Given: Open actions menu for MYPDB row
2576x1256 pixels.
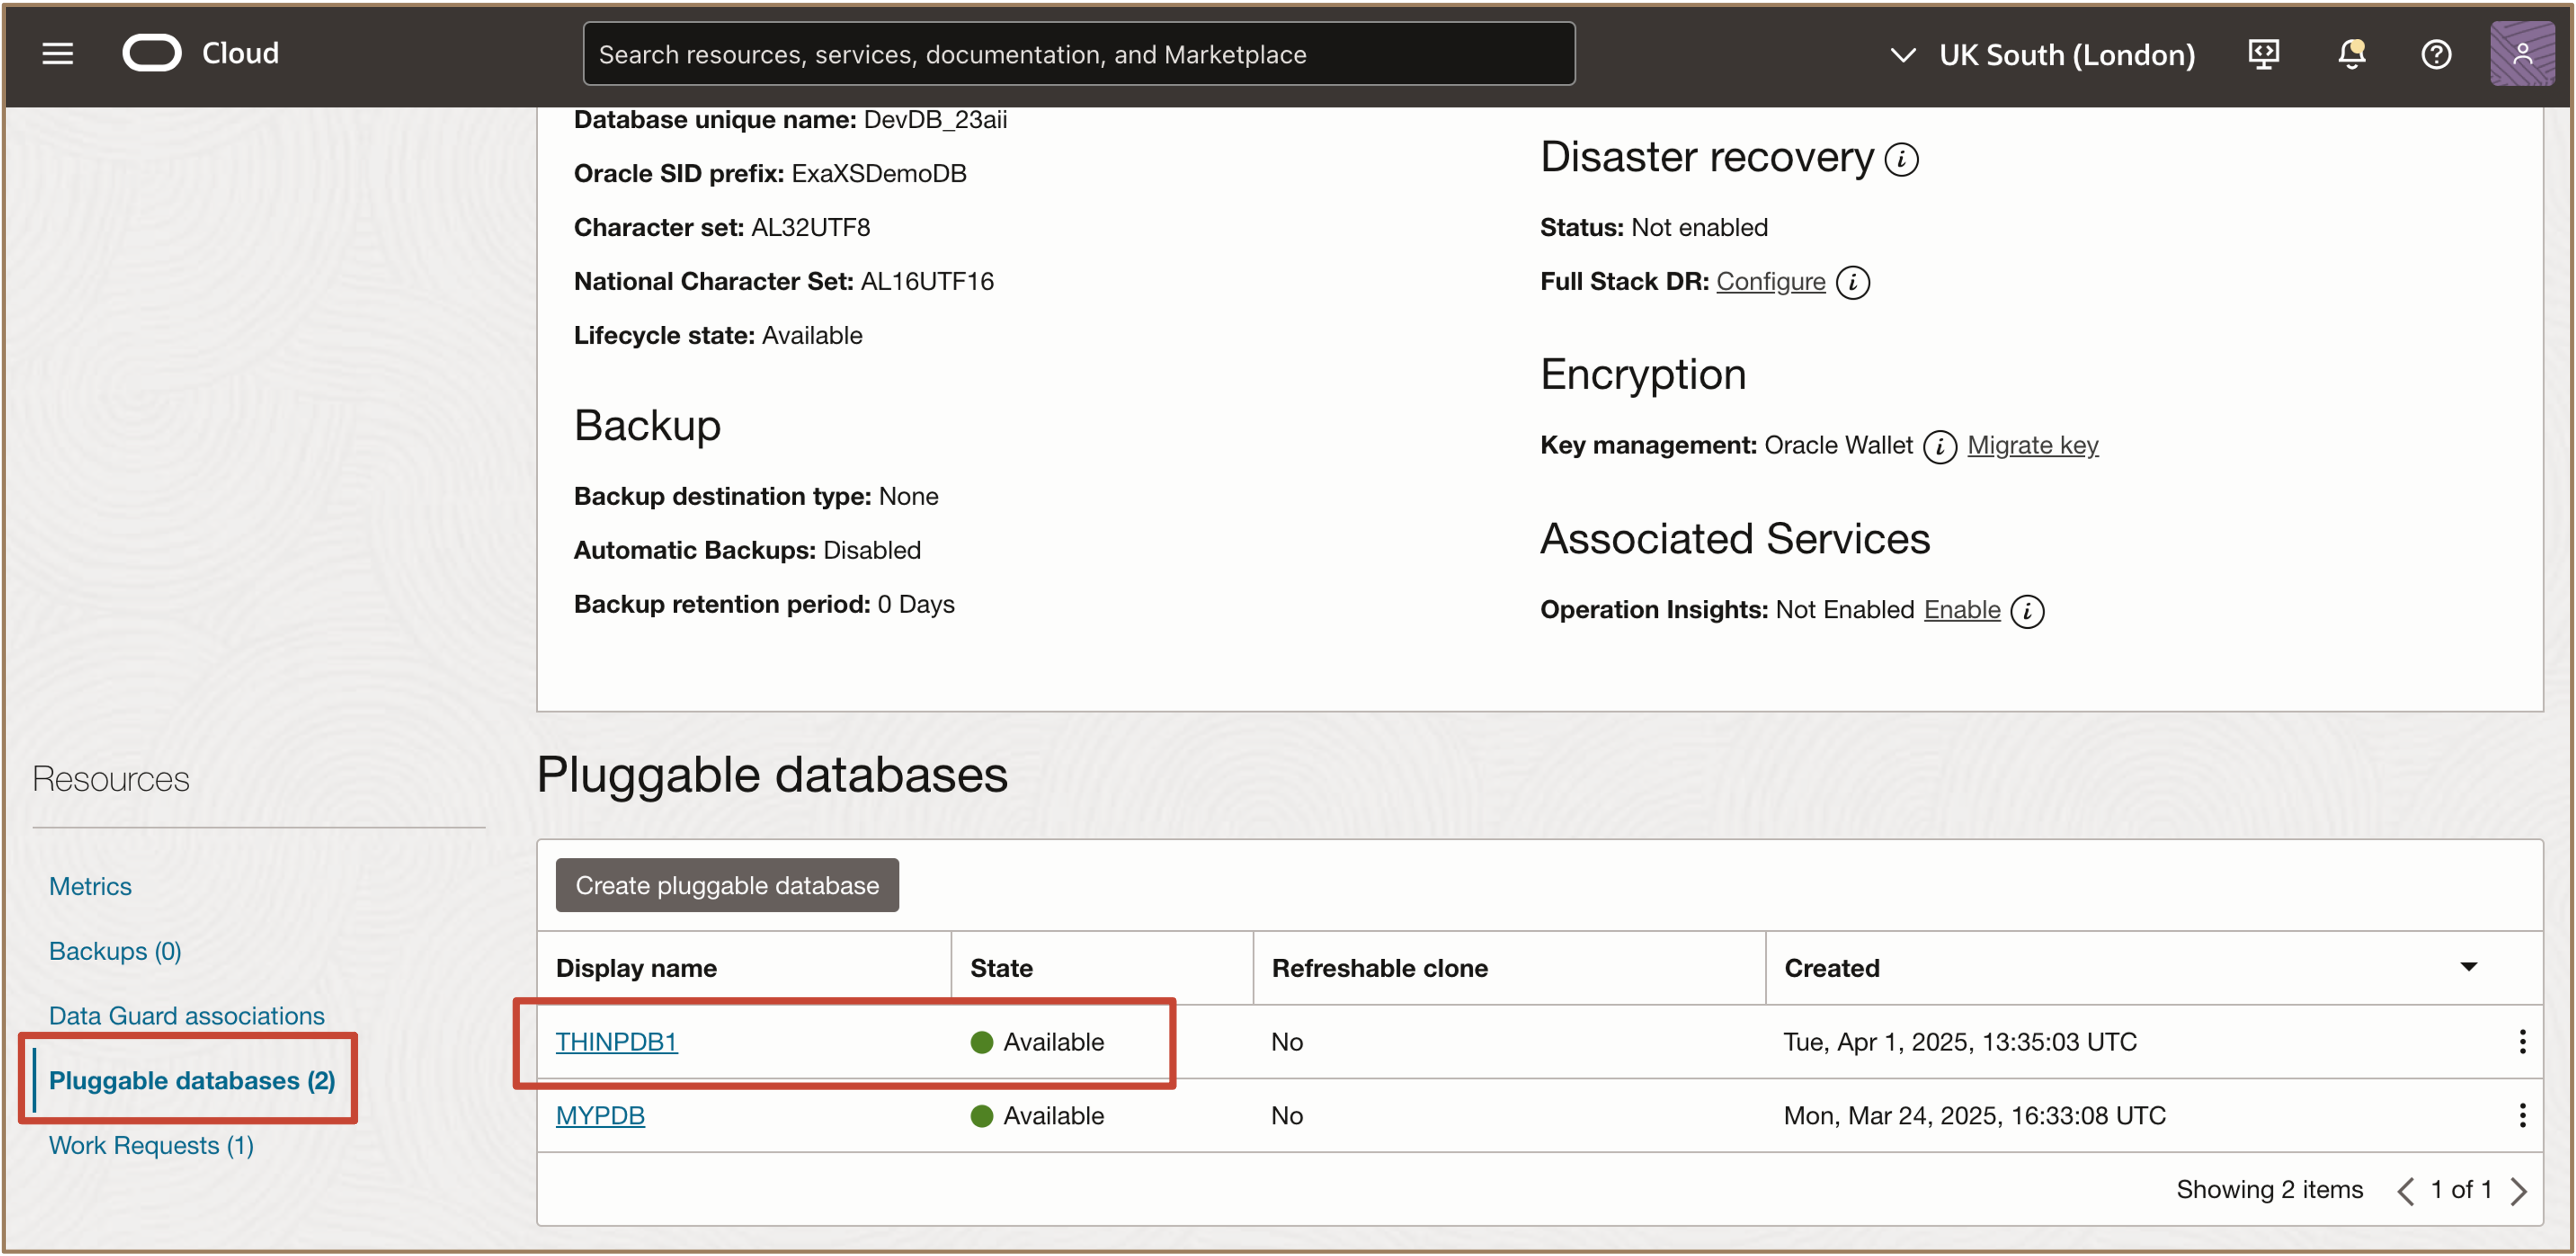Looking at the screenshot, I should pyautogui.click(x=2522, y=1116).
